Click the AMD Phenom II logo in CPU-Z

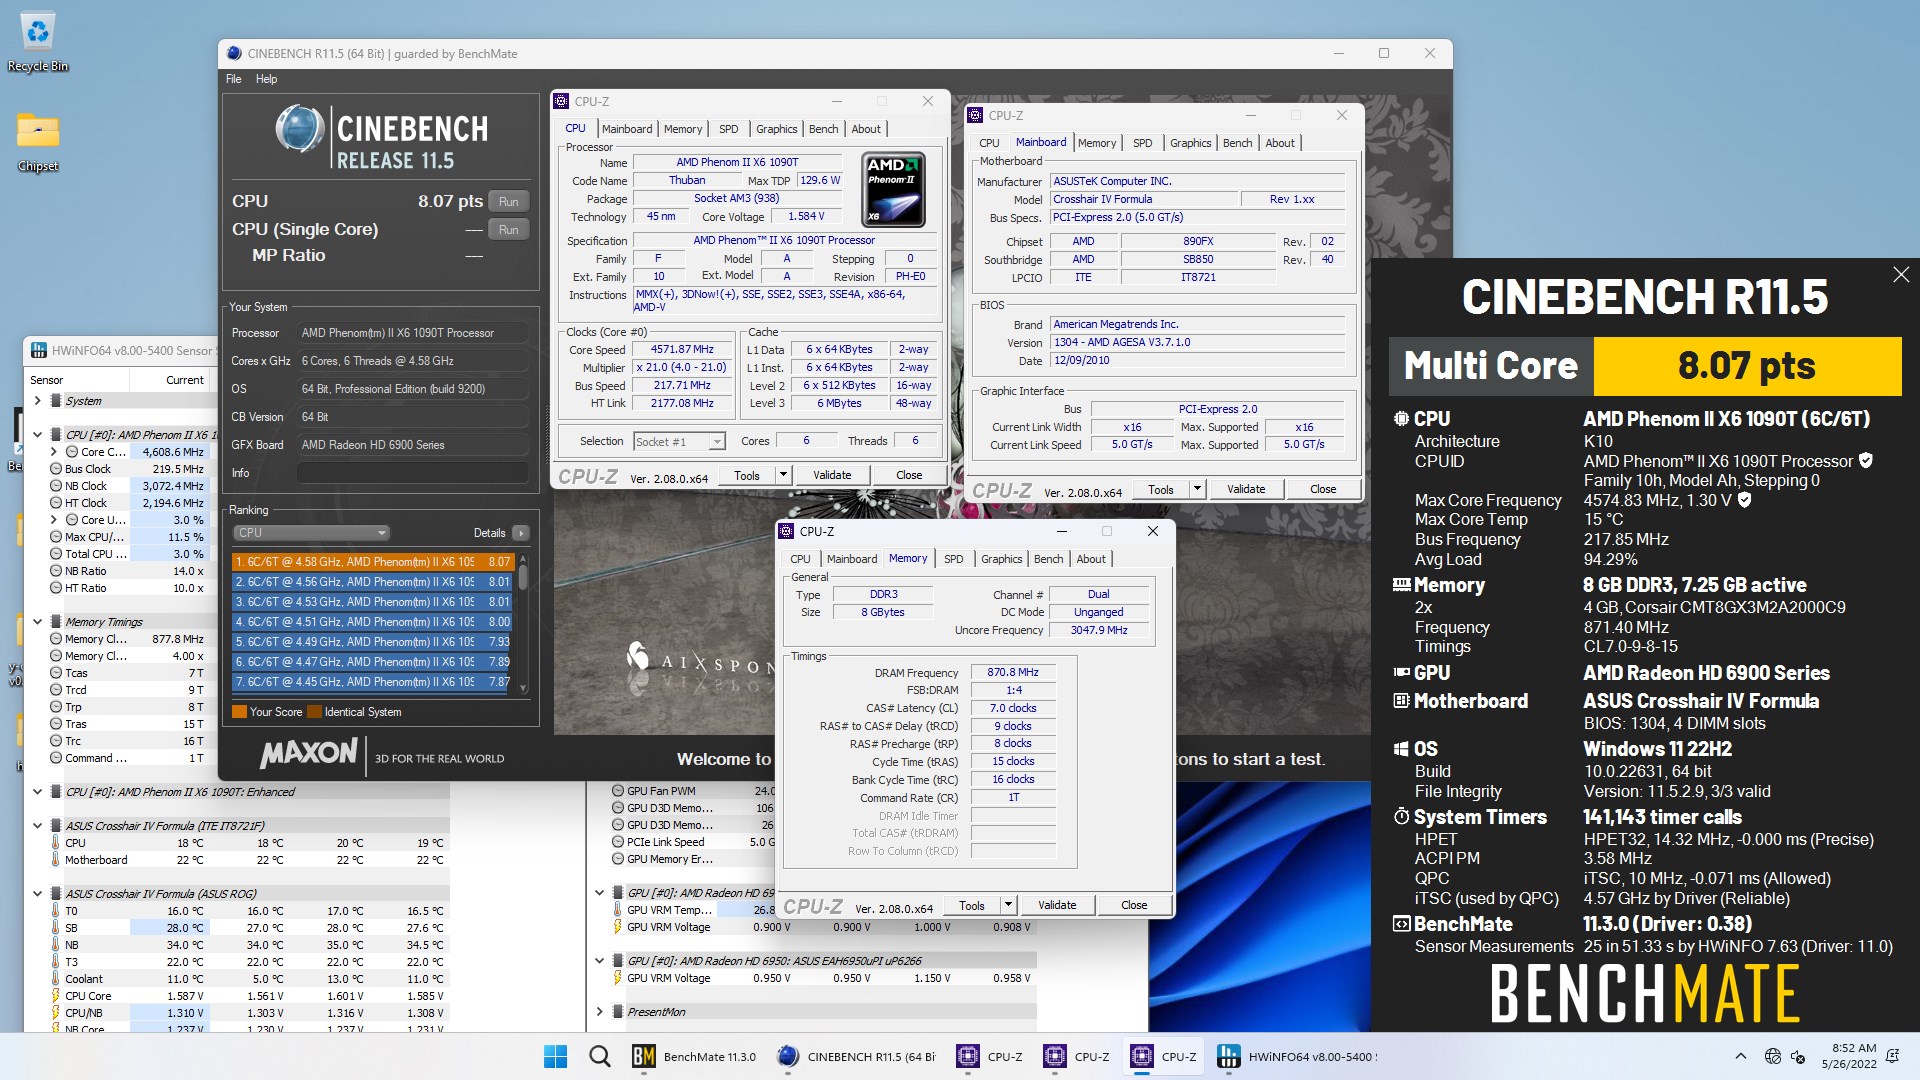pos(892,189)
